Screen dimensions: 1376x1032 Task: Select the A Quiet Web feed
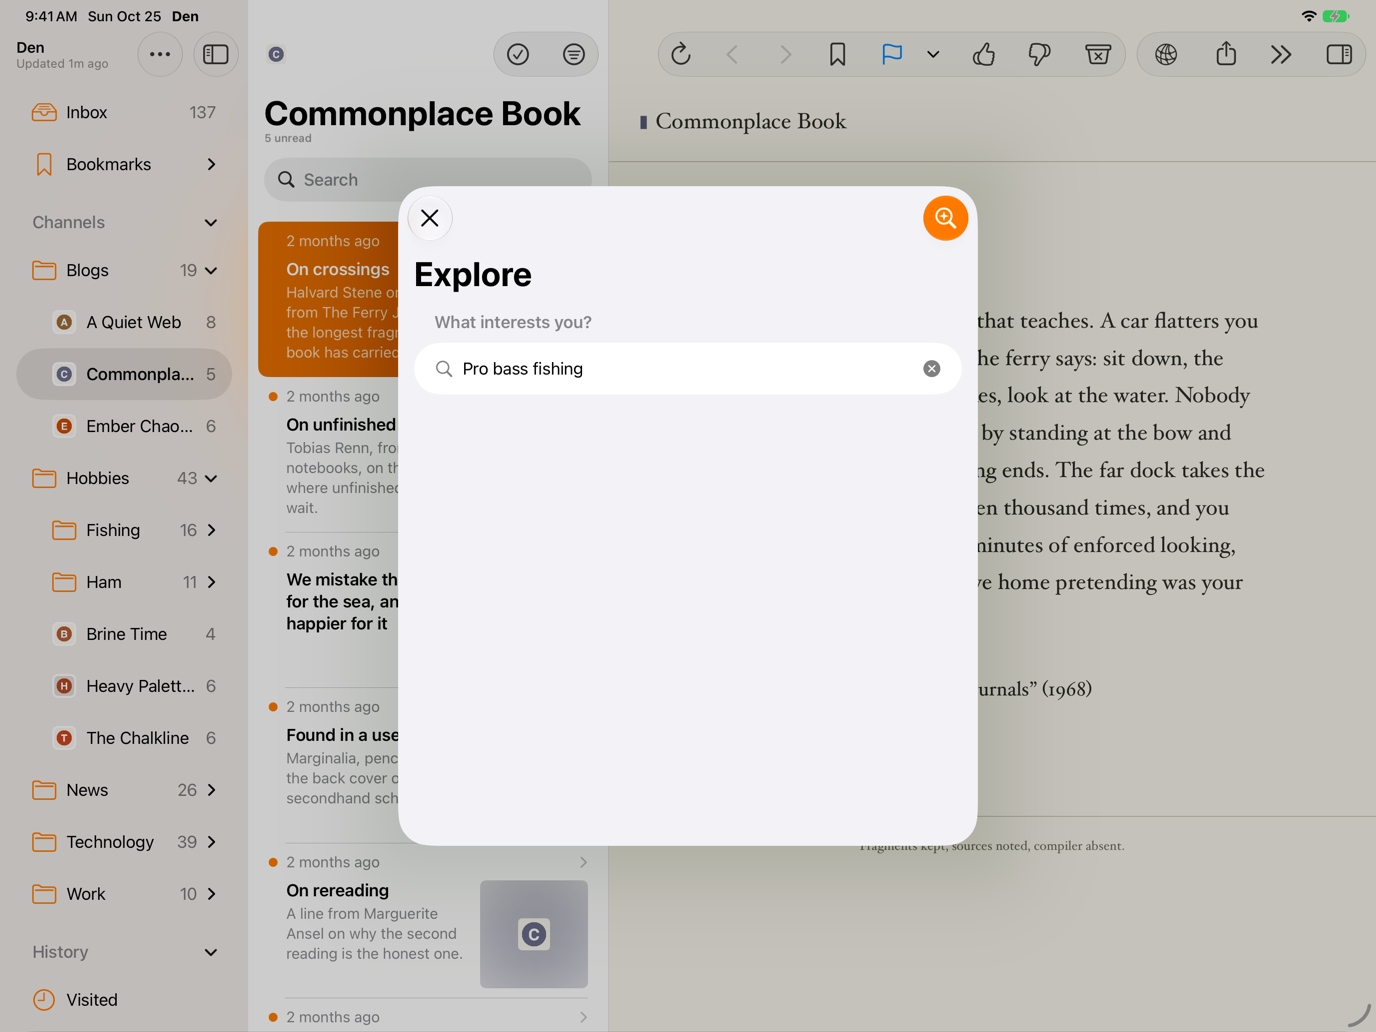124,322
